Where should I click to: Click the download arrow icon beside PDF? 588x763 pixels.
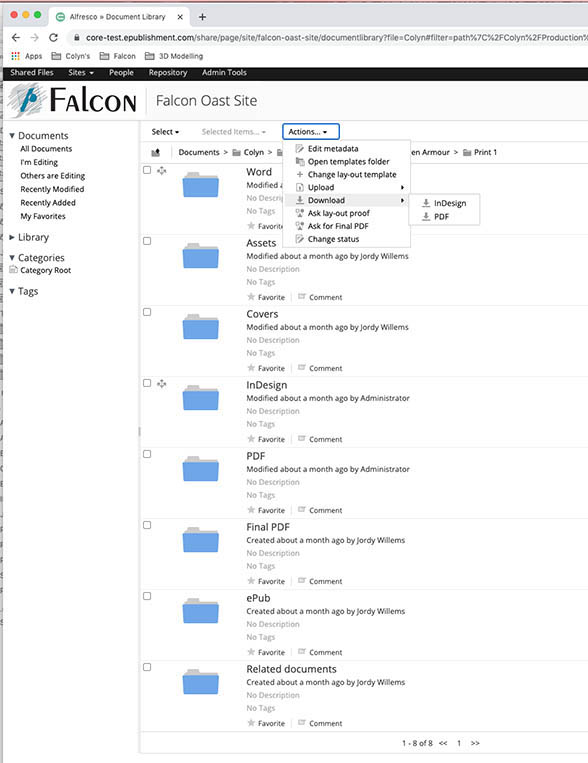click(x=426, y=217)
